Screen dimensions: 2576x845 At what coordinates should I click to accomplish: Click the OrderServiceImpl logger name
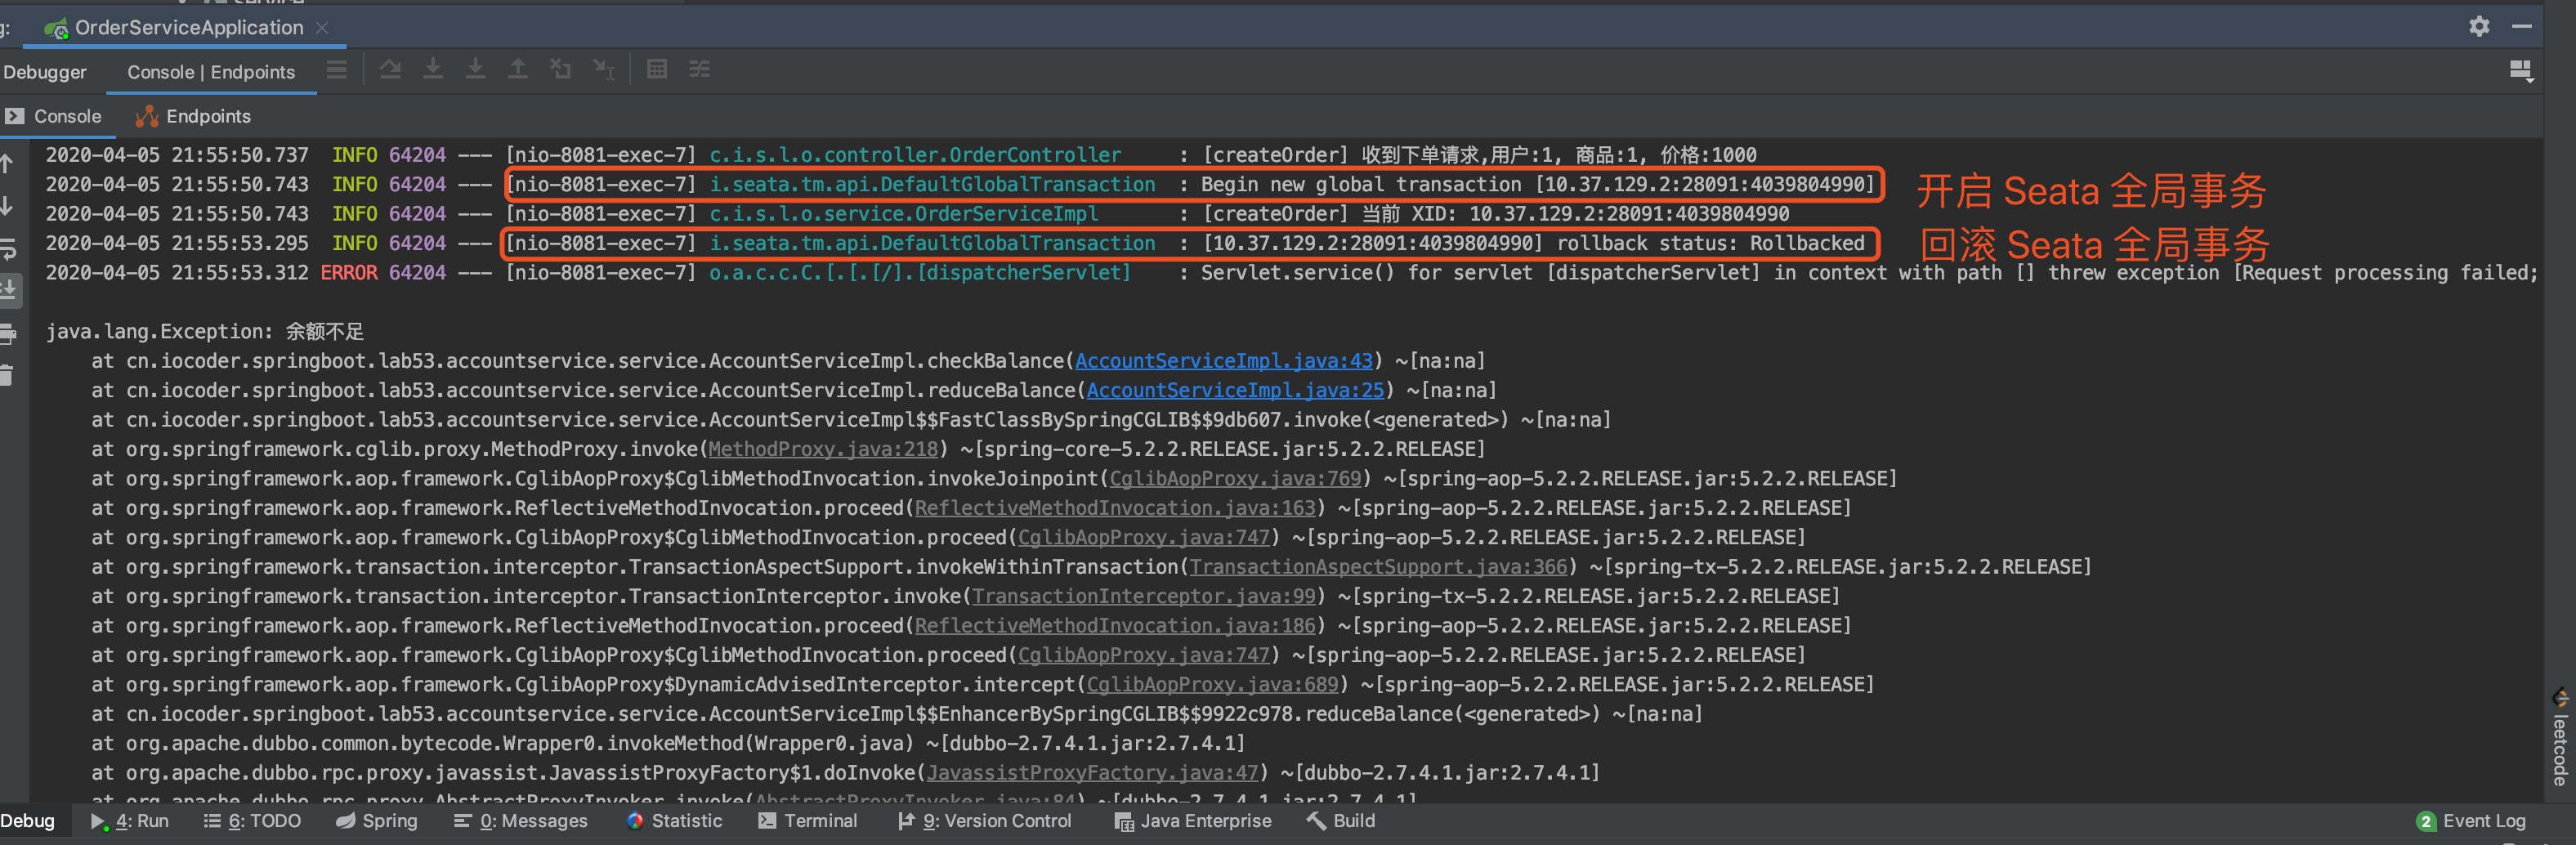point(904,214)
